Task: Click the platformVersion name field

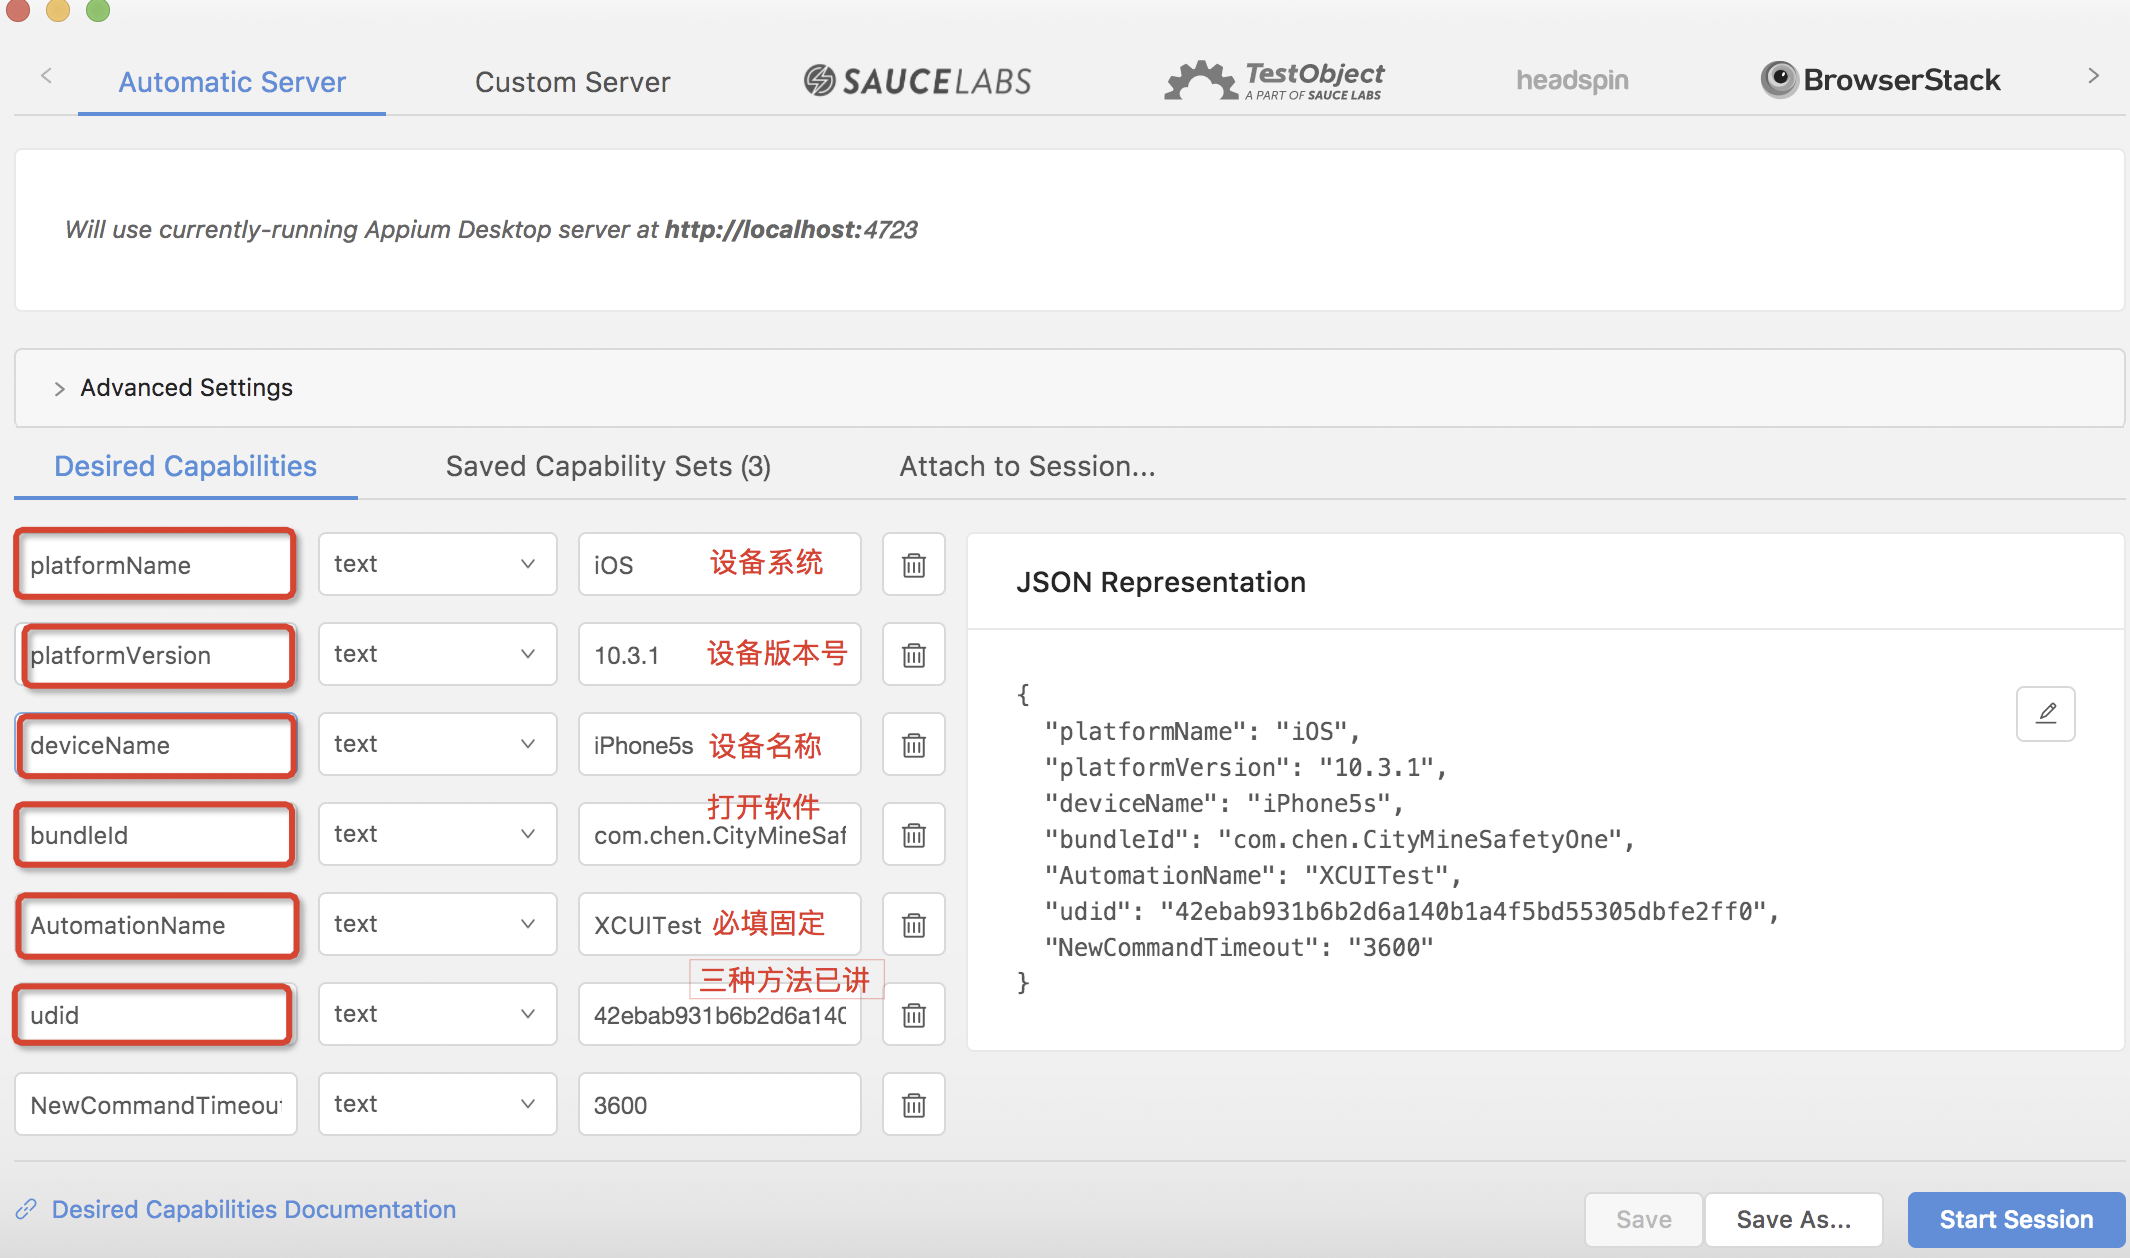Action: 155,655
